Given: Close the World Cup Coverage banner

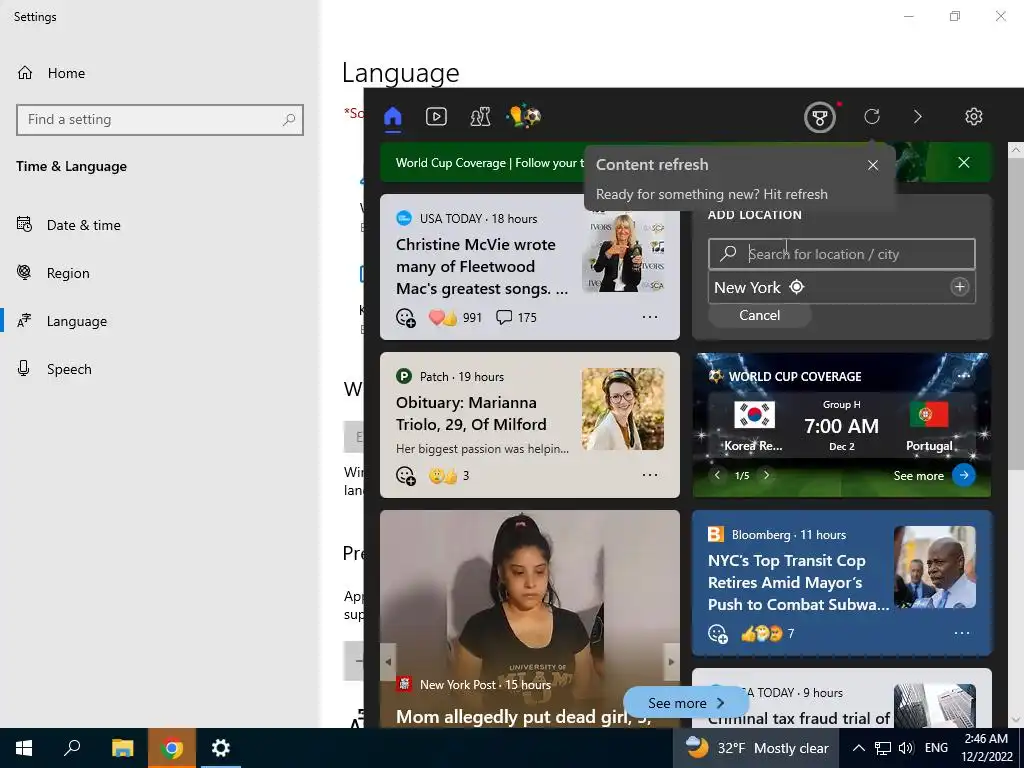Looking at the screenshot, I should [964, 163].
